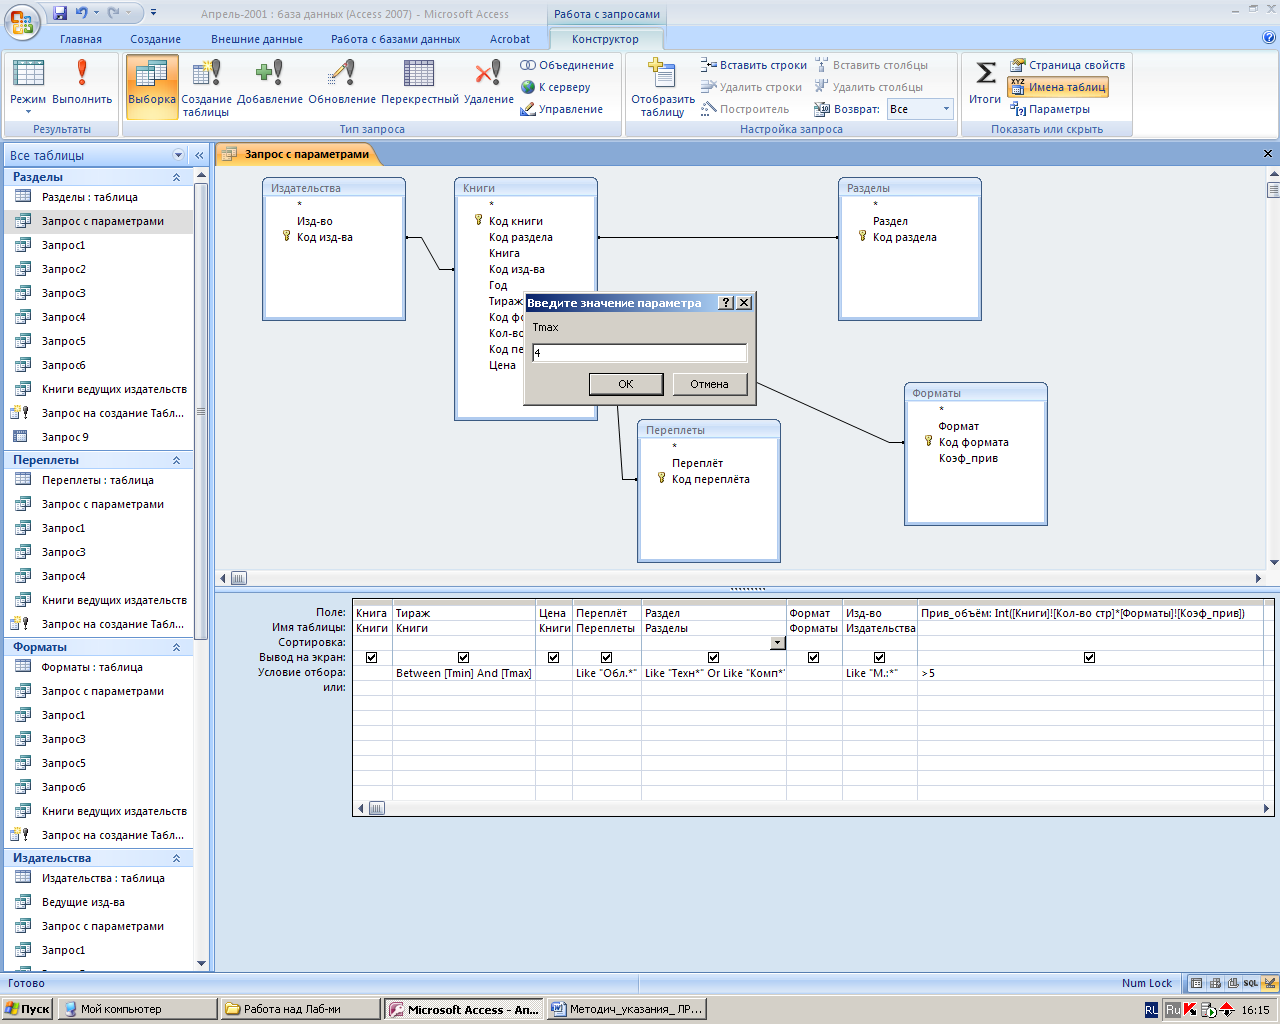The height and width of the screenshot is (1024, 1280).
Task: Click Отобразить таблицу to show tables
Action: pos(662,88)
